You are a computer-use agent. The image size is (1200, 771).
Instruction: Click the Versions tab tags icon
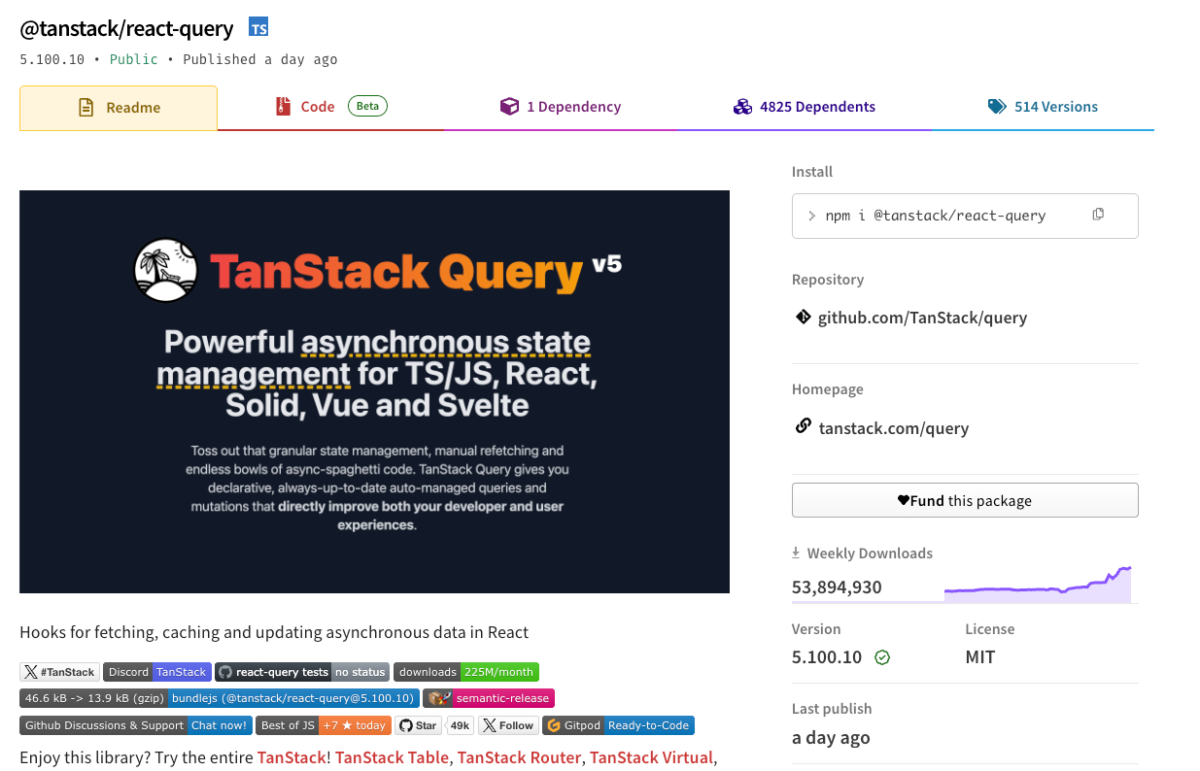coord(997,106)
